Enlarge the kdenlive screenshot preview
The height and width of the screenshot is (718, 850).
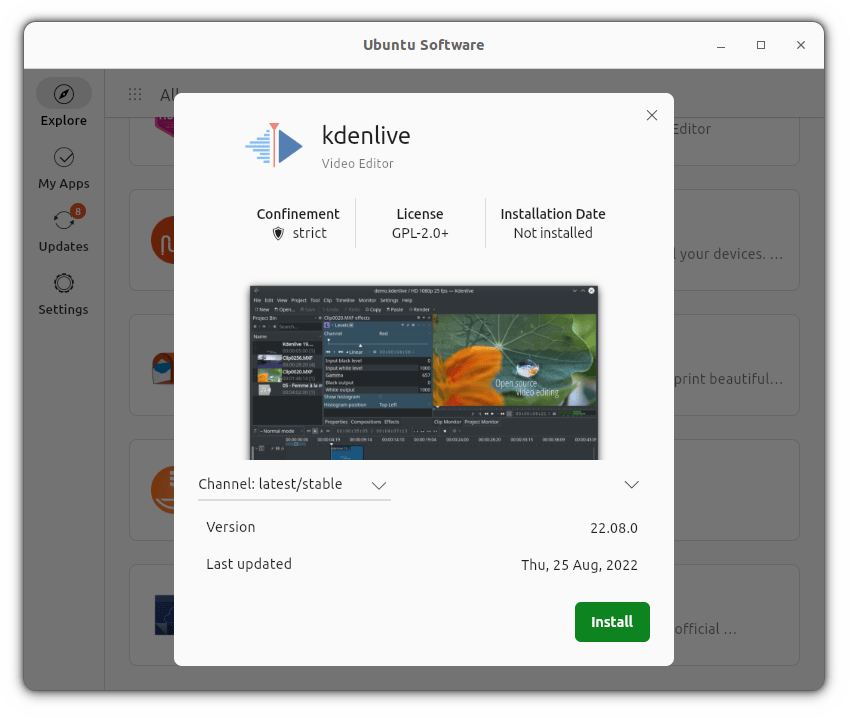(424, 372)
